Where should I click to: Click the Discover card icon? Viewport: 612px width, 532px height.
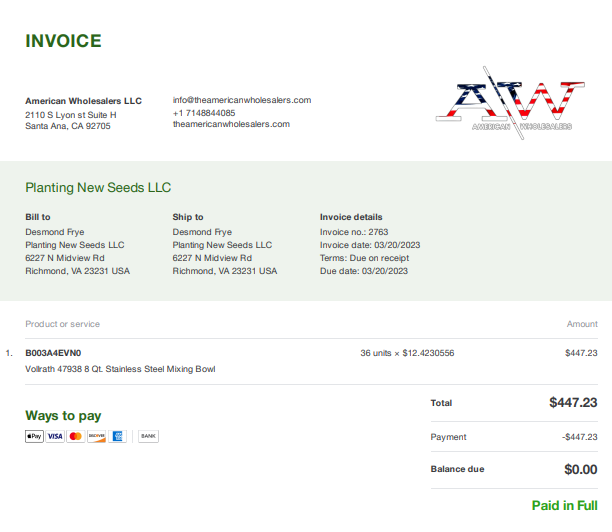[x=96, y=436]
